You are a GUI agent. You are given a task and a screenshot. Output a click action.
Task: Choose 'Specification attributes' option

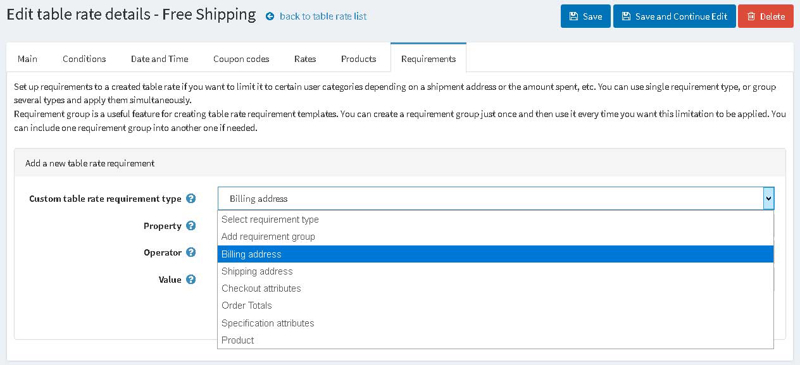click(x=495, y=323)
